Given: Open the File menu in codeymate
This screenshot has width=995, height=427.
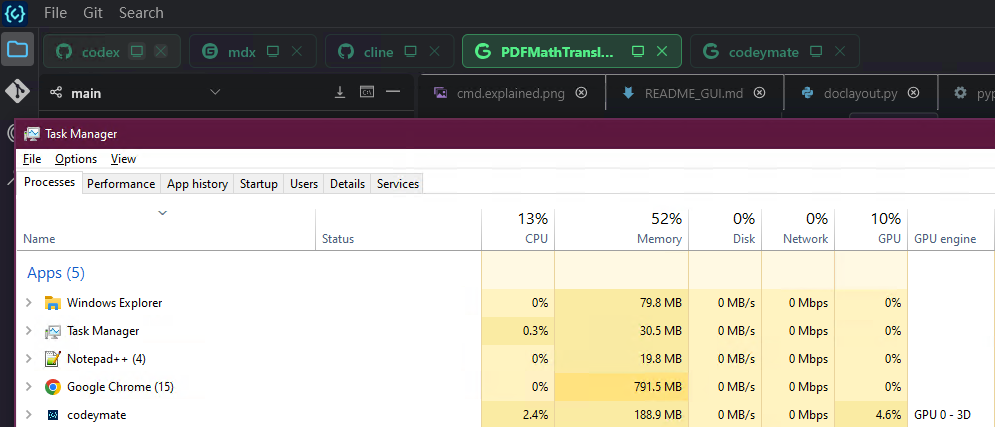Looking at the screenshot, I should tap(55, 13).
